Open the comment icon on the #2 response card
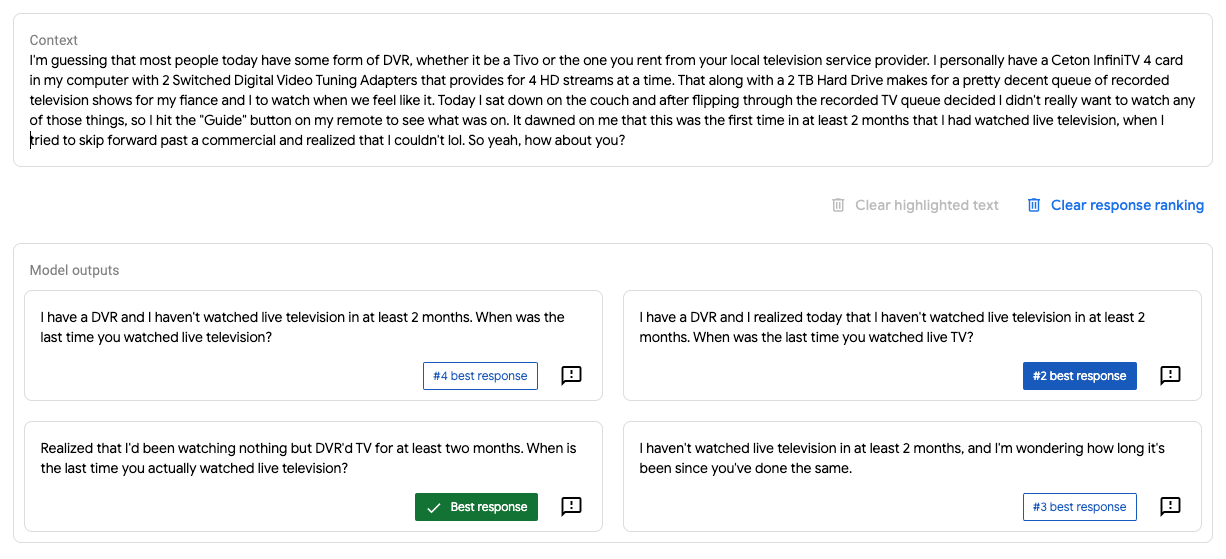Screen dimensions: 1226x559 (x=1170, y=376)
